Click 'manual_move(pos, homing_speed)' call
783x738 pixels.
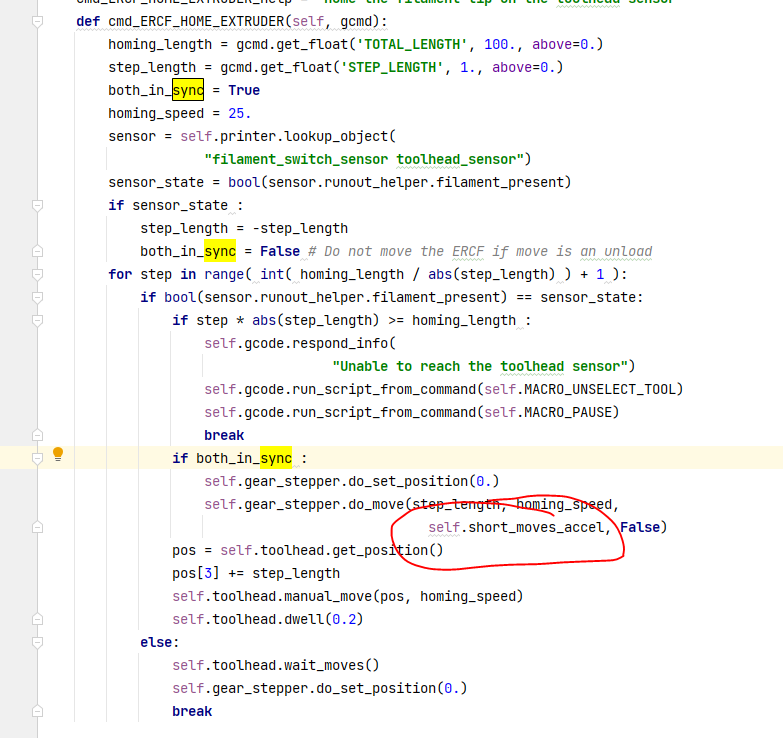(403, 596)
